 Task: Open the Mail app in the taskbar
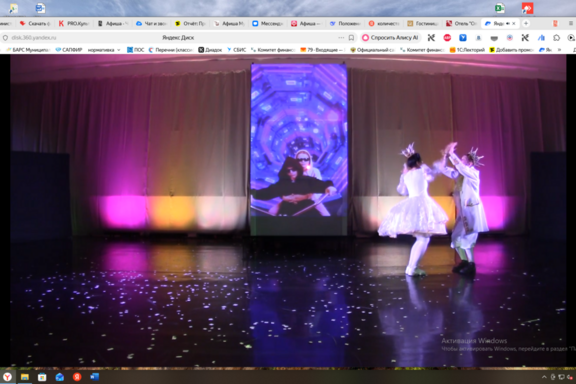pyautogui.click(x=60, y=377)
